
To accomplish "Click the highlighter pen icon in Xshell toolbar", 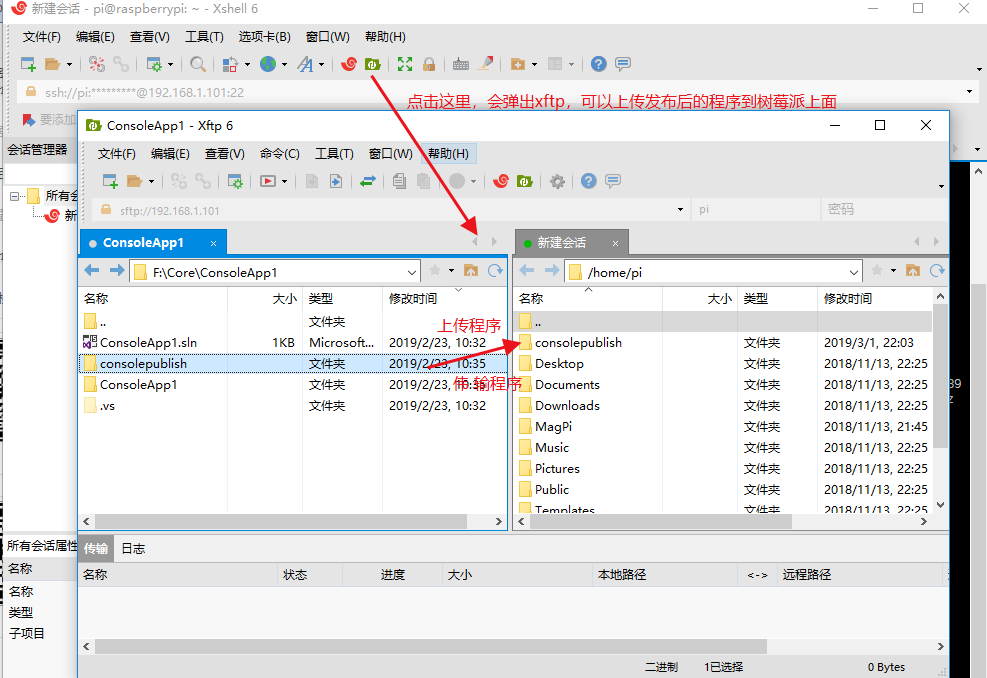I will (x=485, y=64).
